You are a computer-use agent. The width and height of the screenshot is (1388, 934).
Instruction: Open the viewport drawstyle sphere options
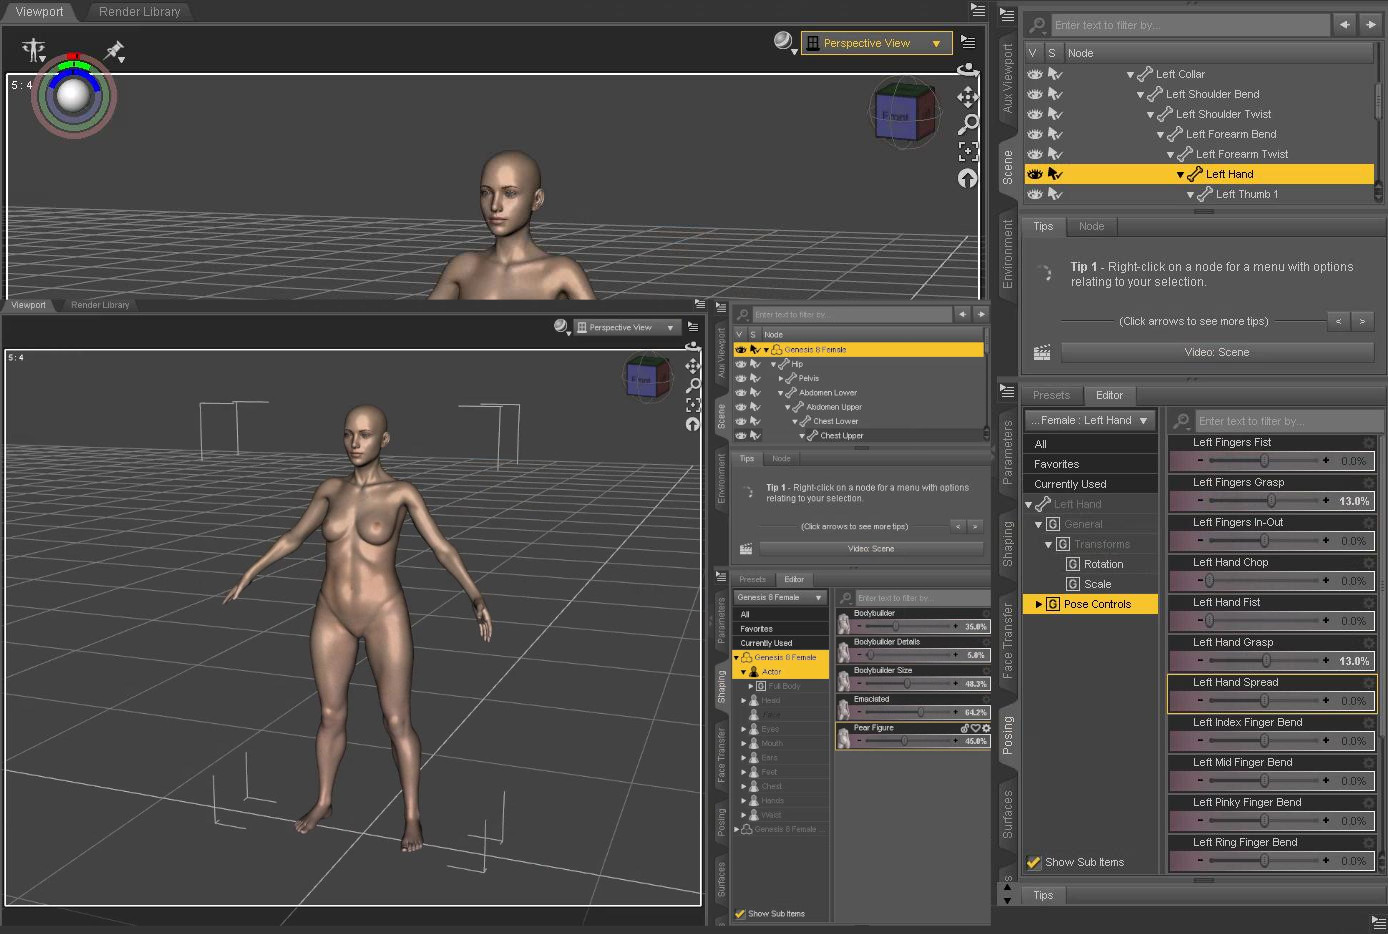click(x=782, y=42)
